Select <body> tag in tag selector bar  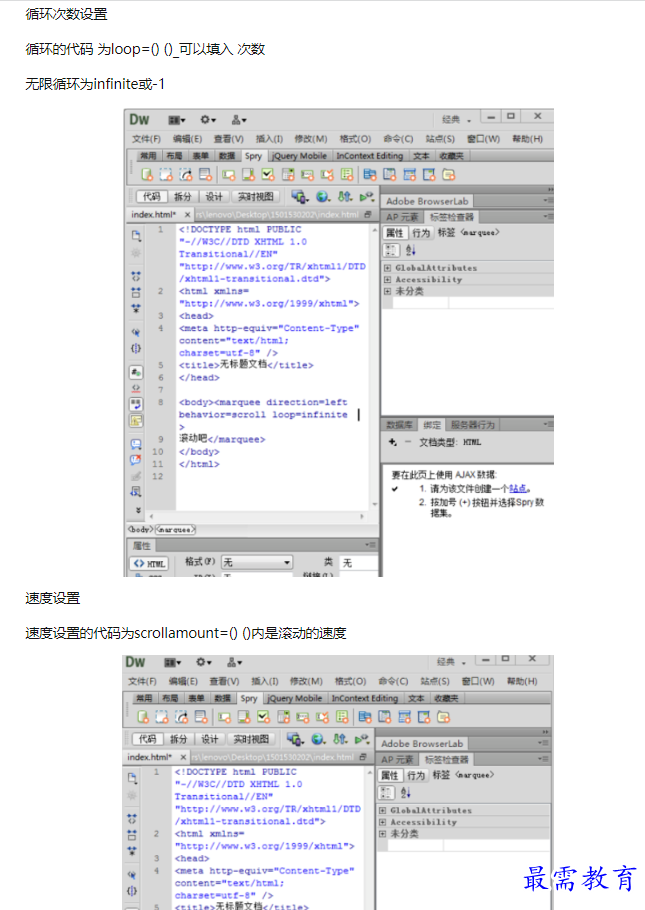[140, 529]
